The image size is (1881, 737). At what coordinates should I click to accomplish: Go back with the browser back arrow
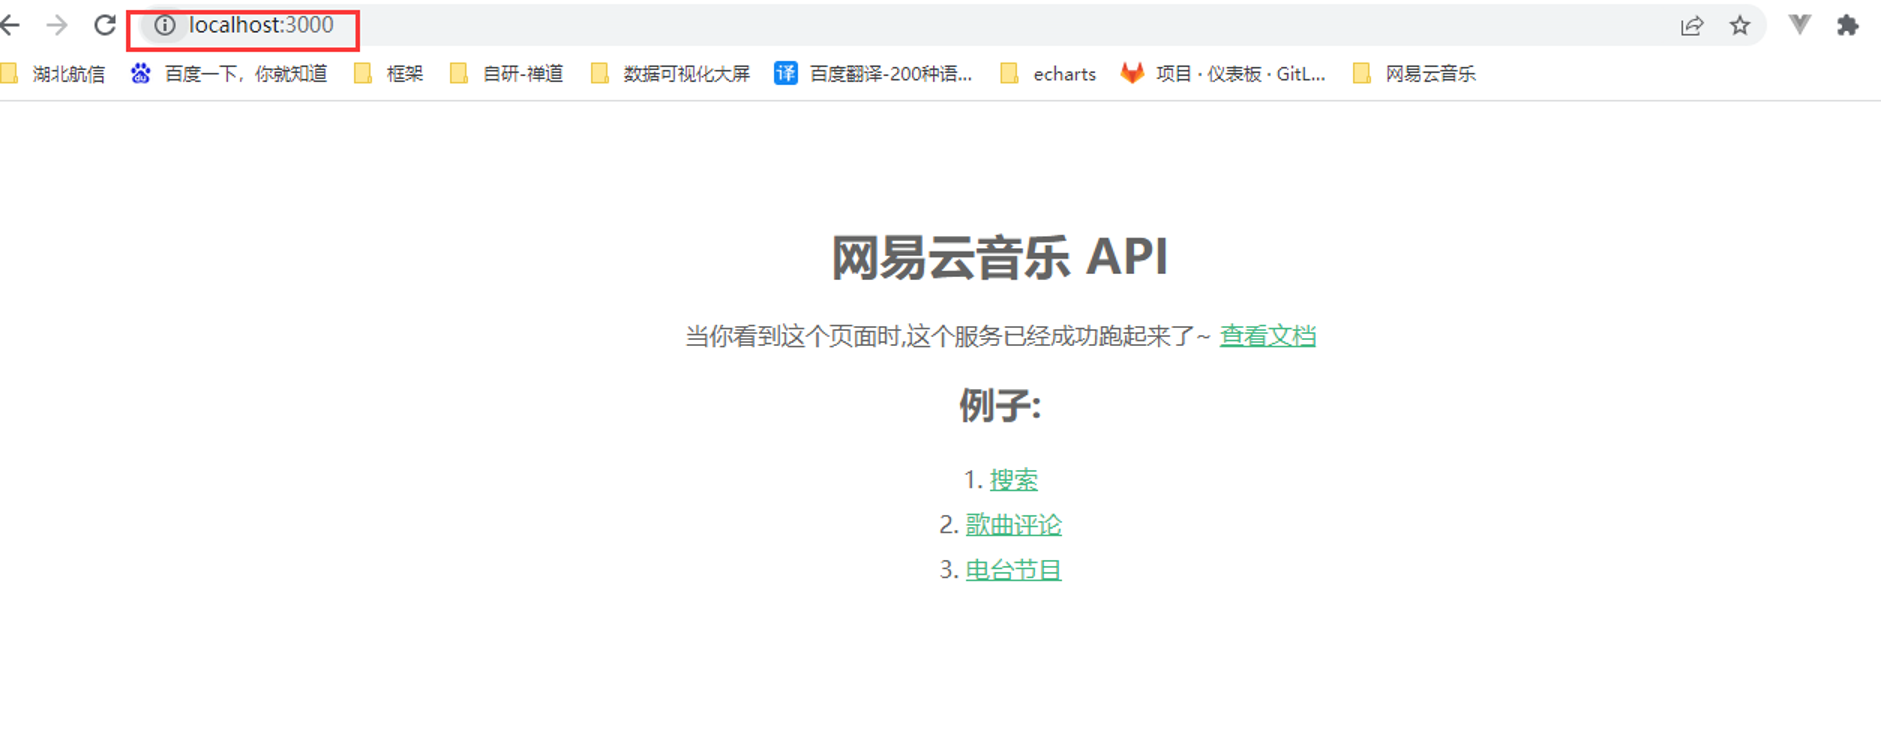point(10,25)
